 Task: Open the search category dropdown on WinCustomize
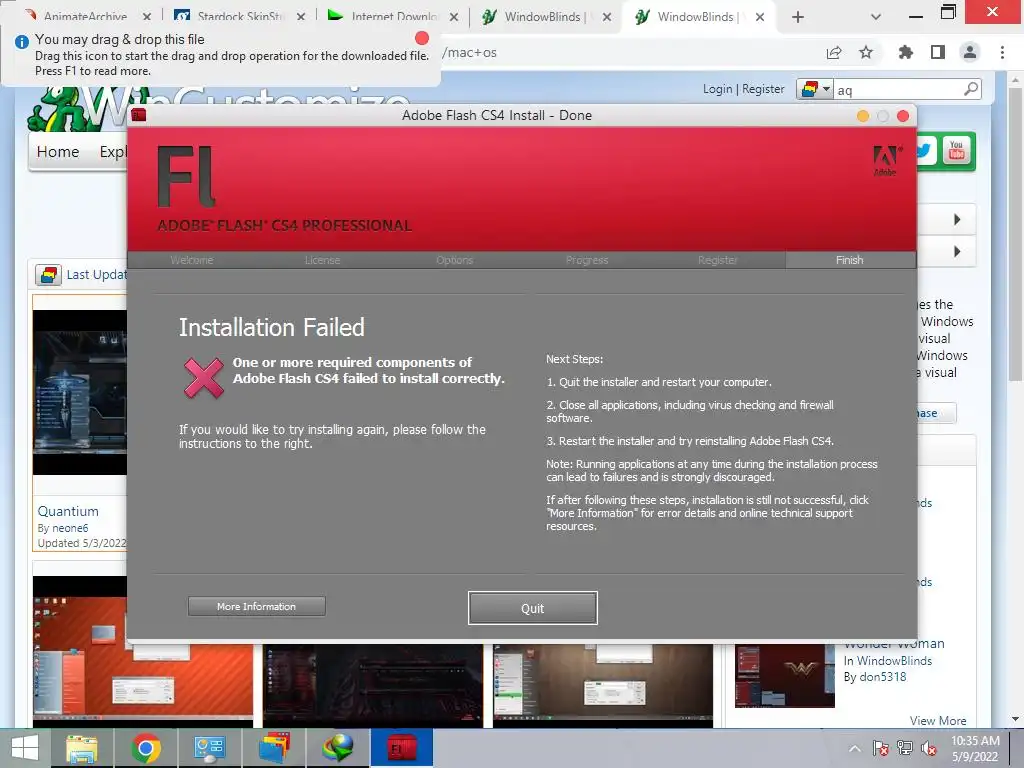(x=815, y=89)
